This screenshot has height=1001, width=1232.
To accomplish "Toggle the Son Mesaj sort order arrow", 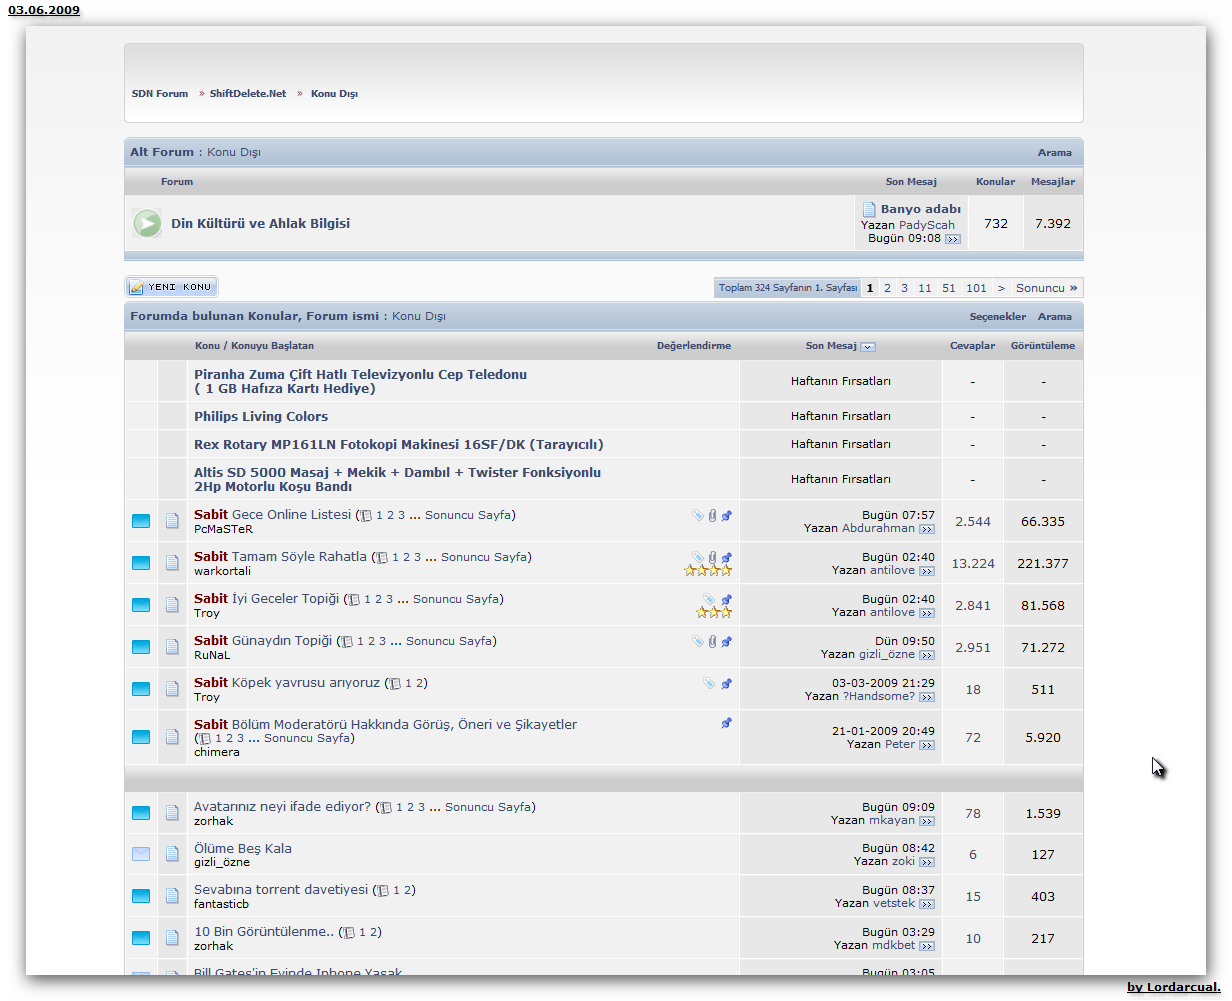I will [868, 347].
